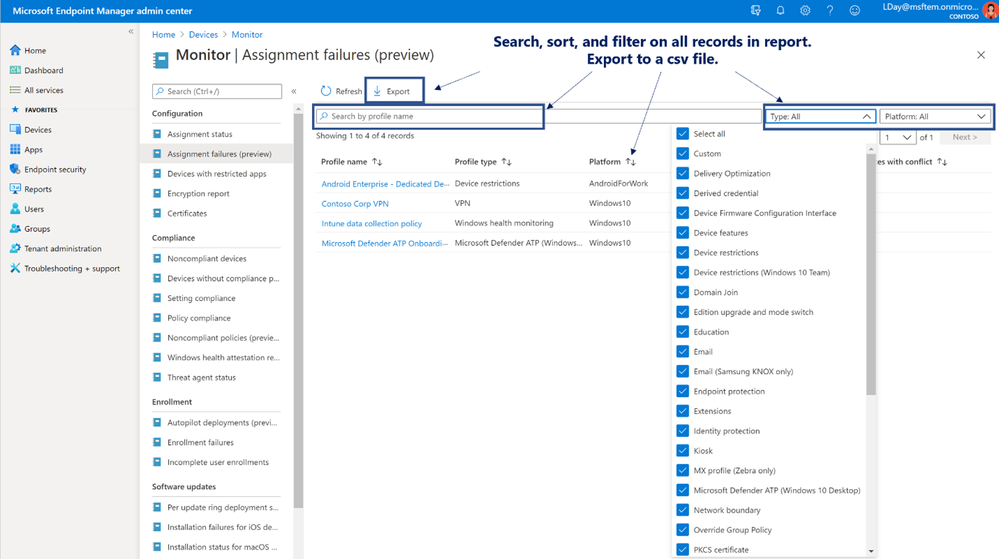Uncheck the Endpoint protection checkbox
This screenshot has height=559, width=999.
tap(682, 391)
